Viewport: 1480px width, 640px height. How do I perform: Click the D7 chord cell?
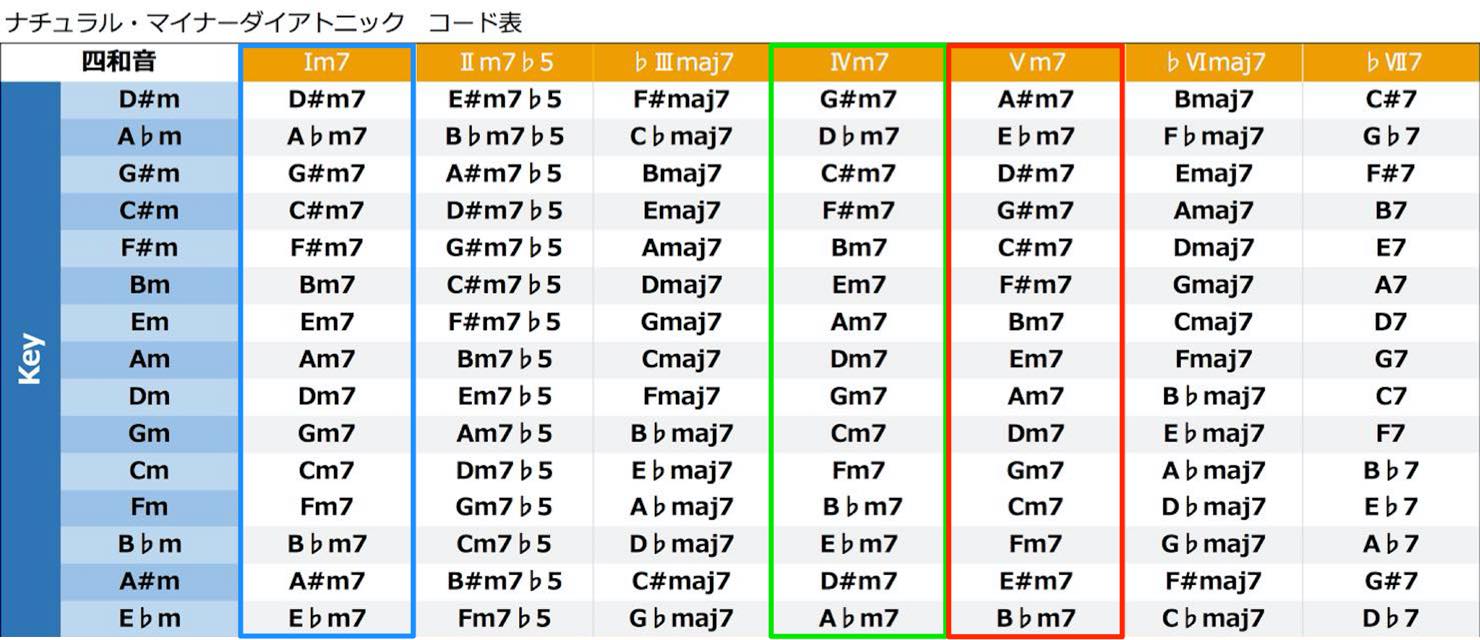[x=1391, y=322]
